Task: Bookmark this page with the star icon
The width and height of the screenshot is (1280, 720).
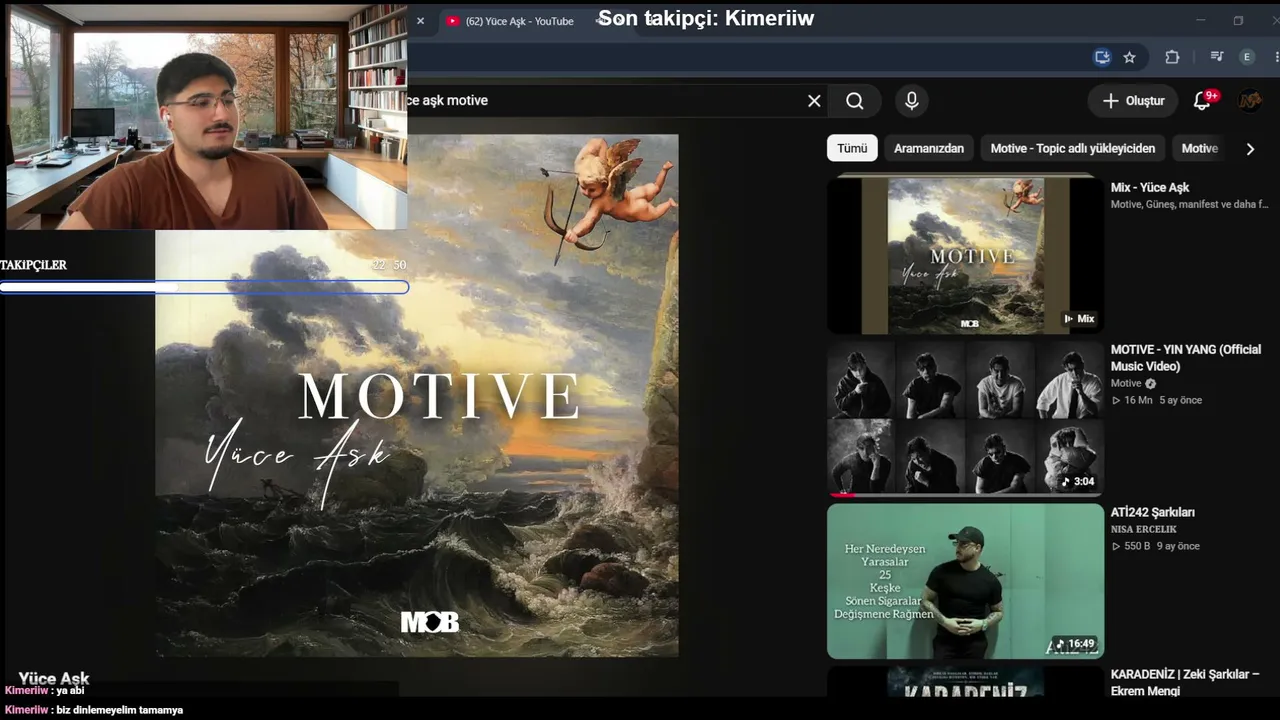Action: tap(1129, 57)
